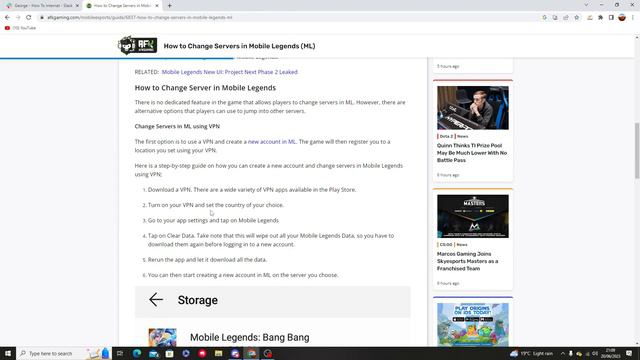Expand the system tray hidden icons chevron
Viewport: 640px width, 360px height.
tap(563, 353)
